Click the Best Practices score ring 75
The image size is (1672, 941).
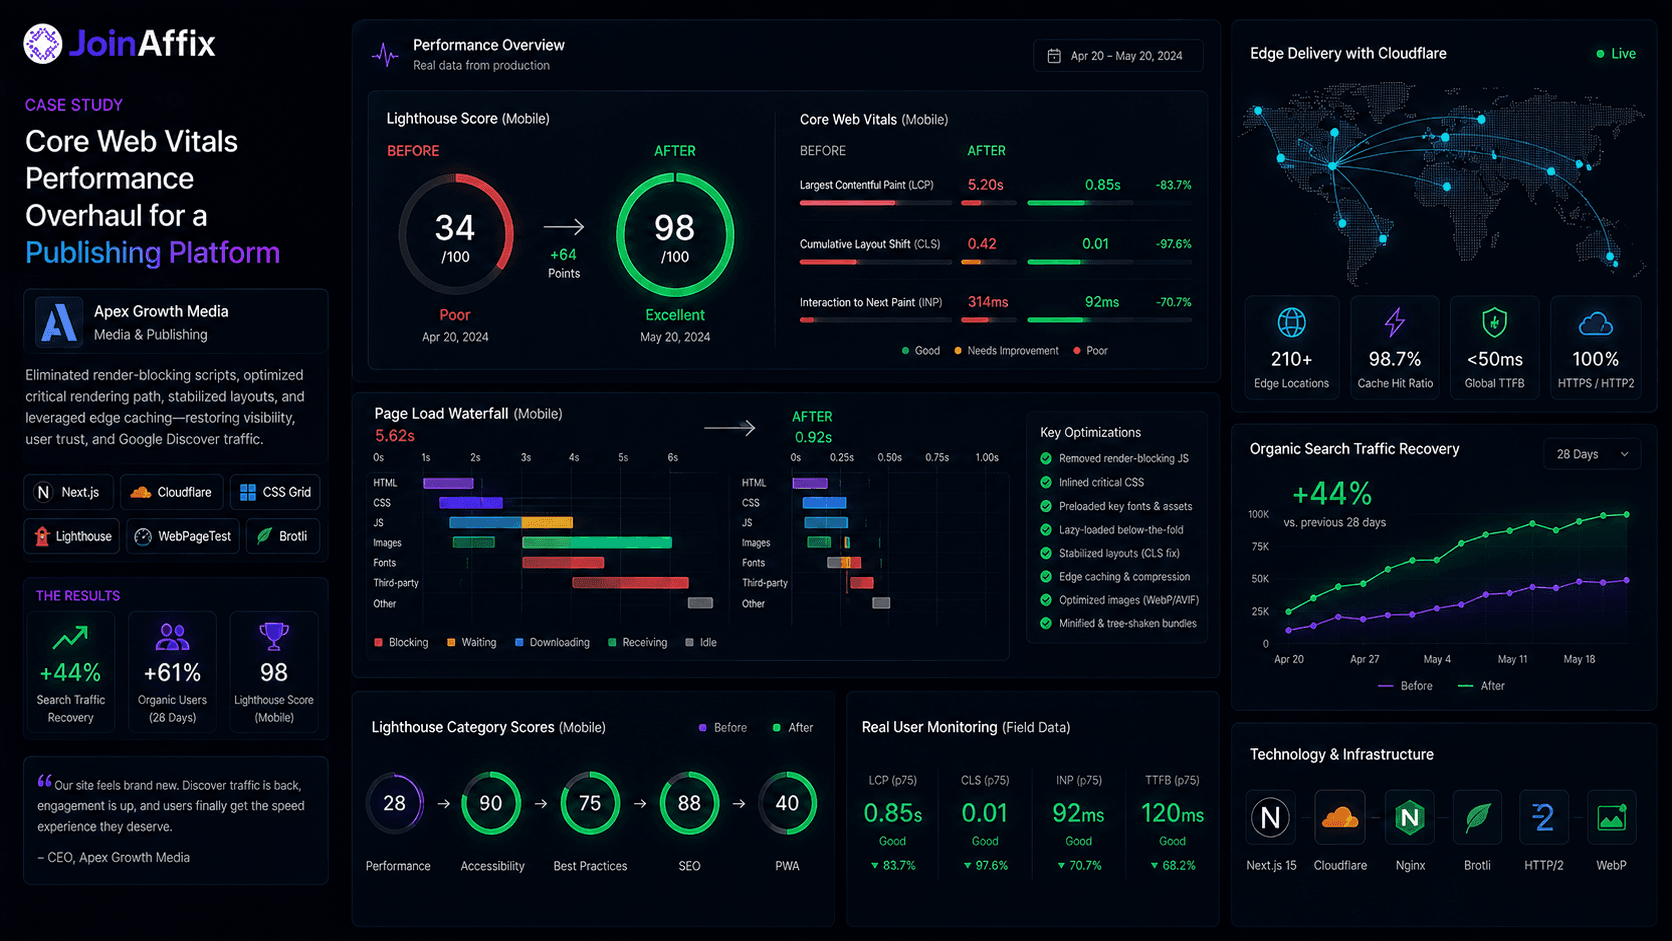[590, 803]
